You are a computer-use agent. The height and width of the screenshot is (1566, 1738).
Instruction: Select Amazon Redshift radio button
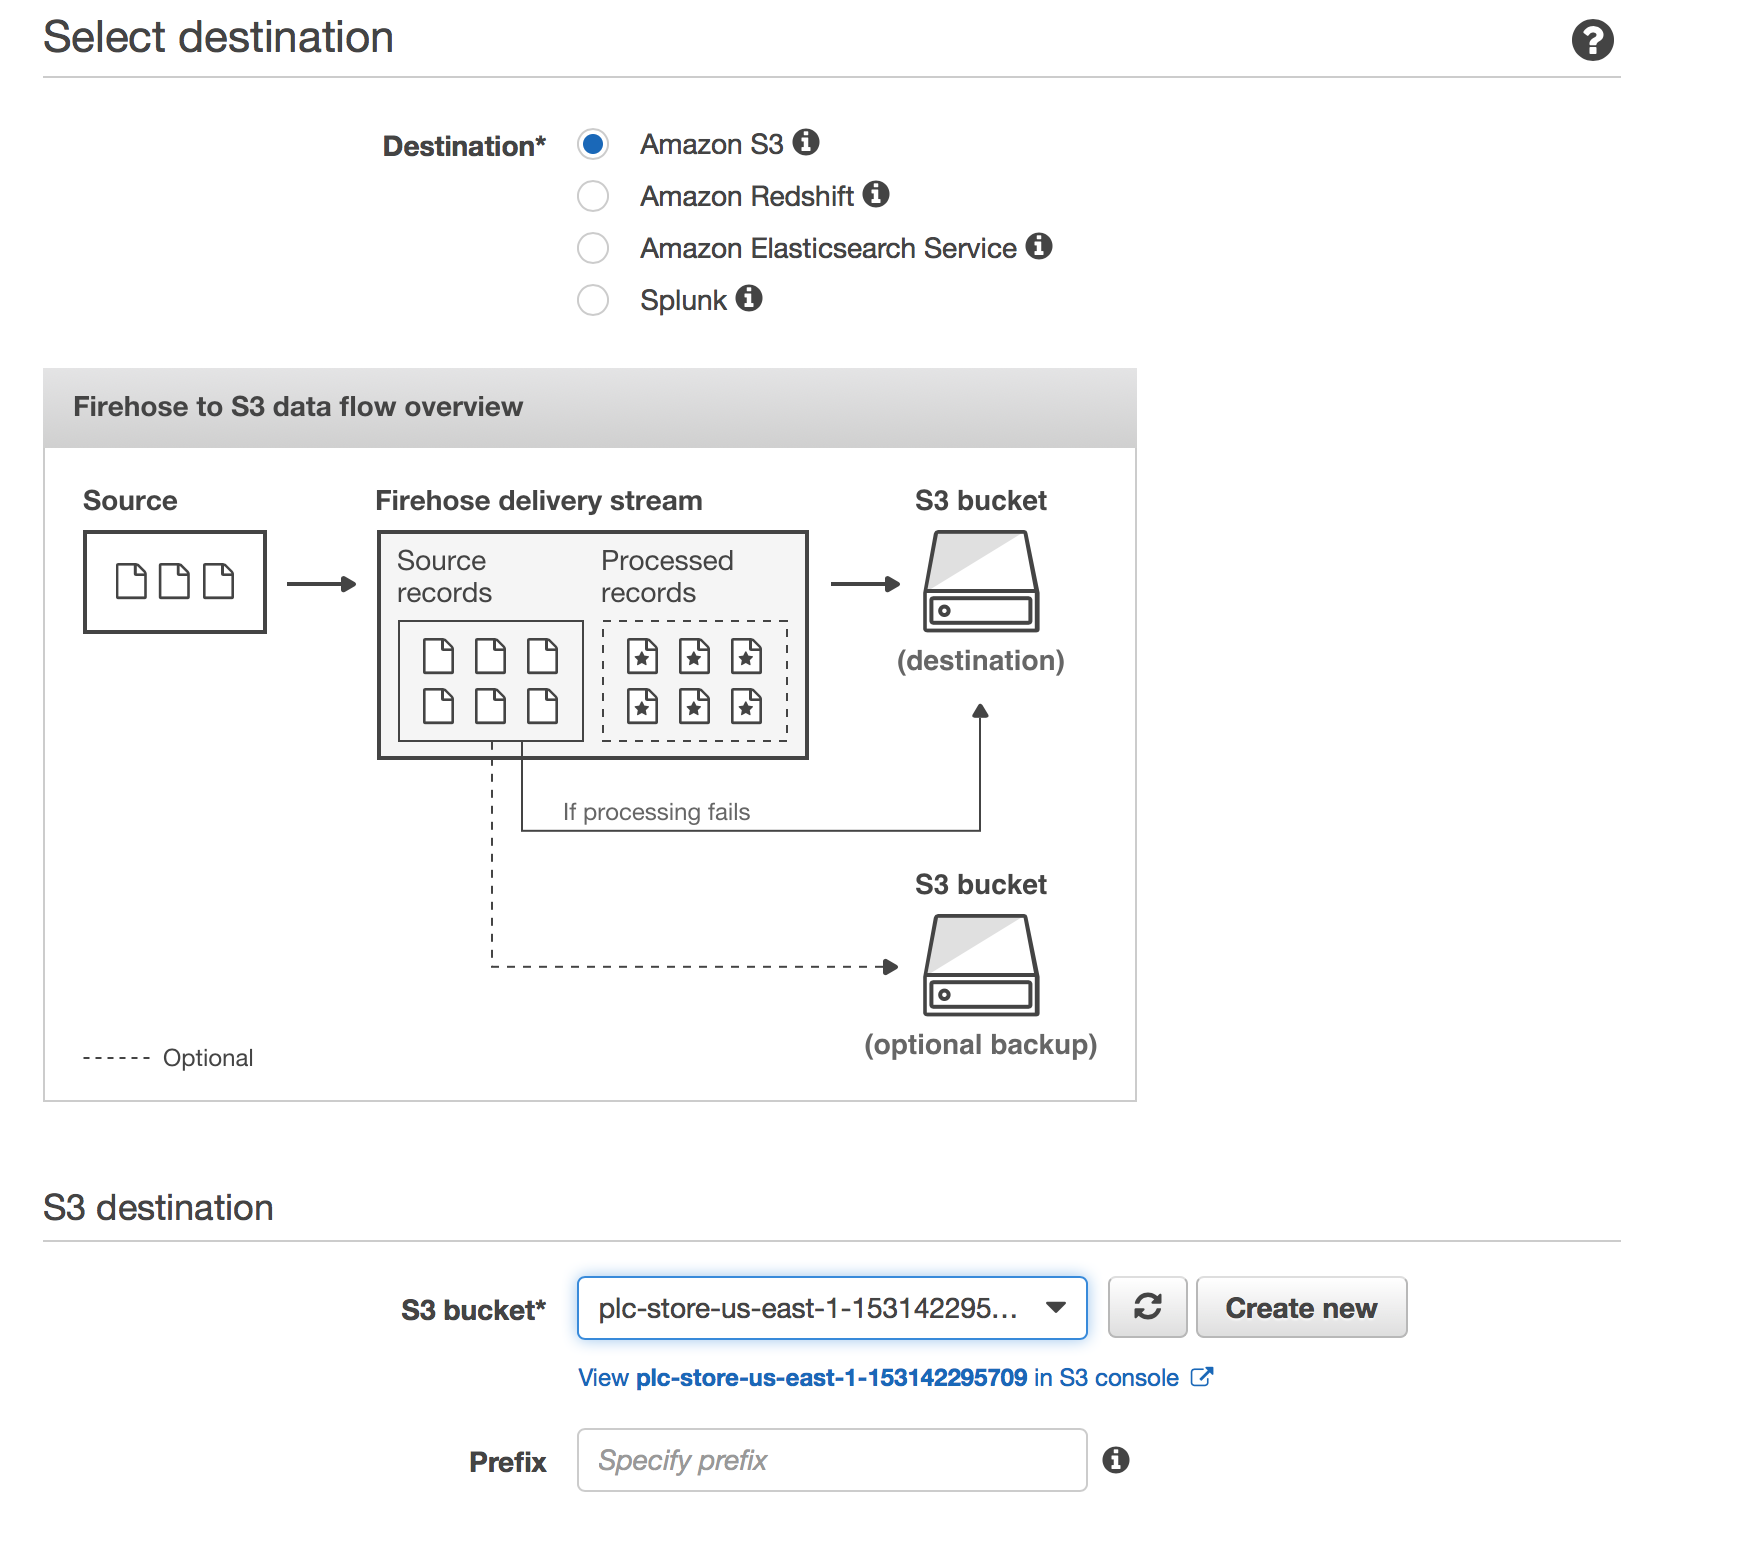click(593, 196)
